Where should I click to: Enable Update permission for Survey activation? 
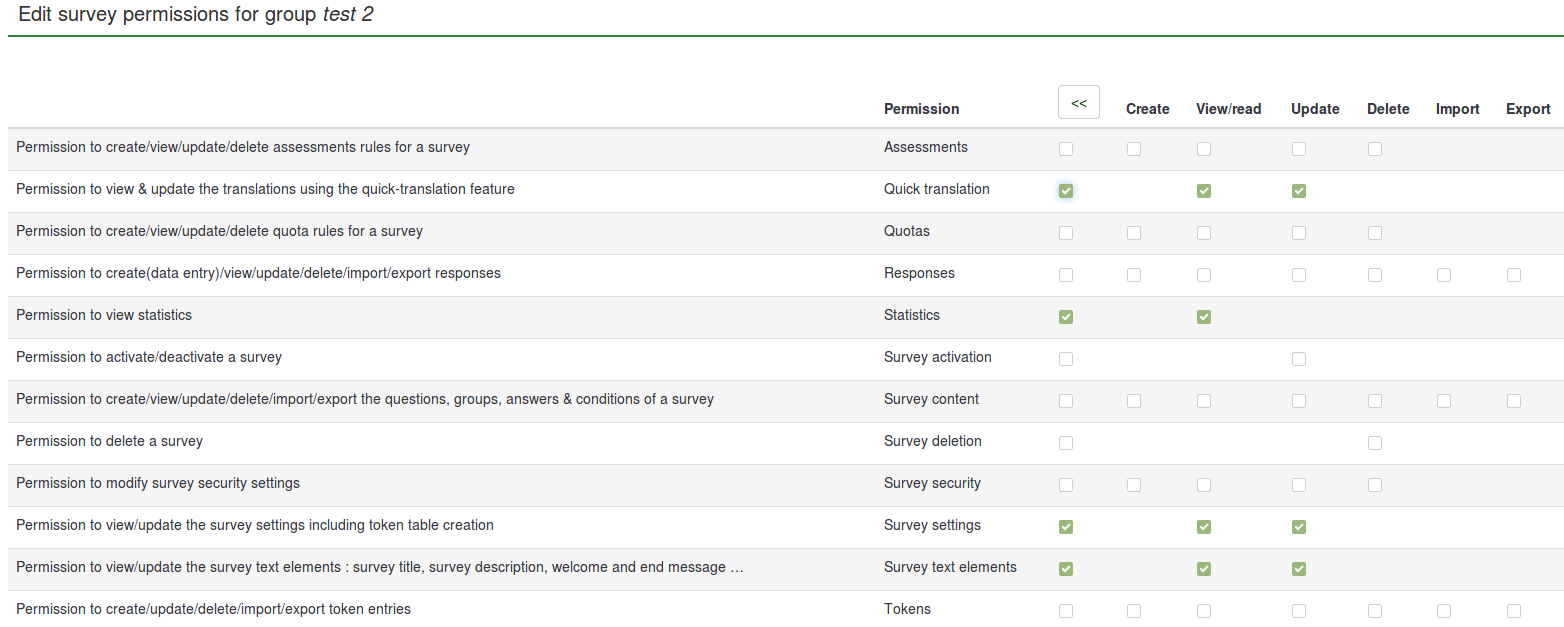pos(1298,359)
